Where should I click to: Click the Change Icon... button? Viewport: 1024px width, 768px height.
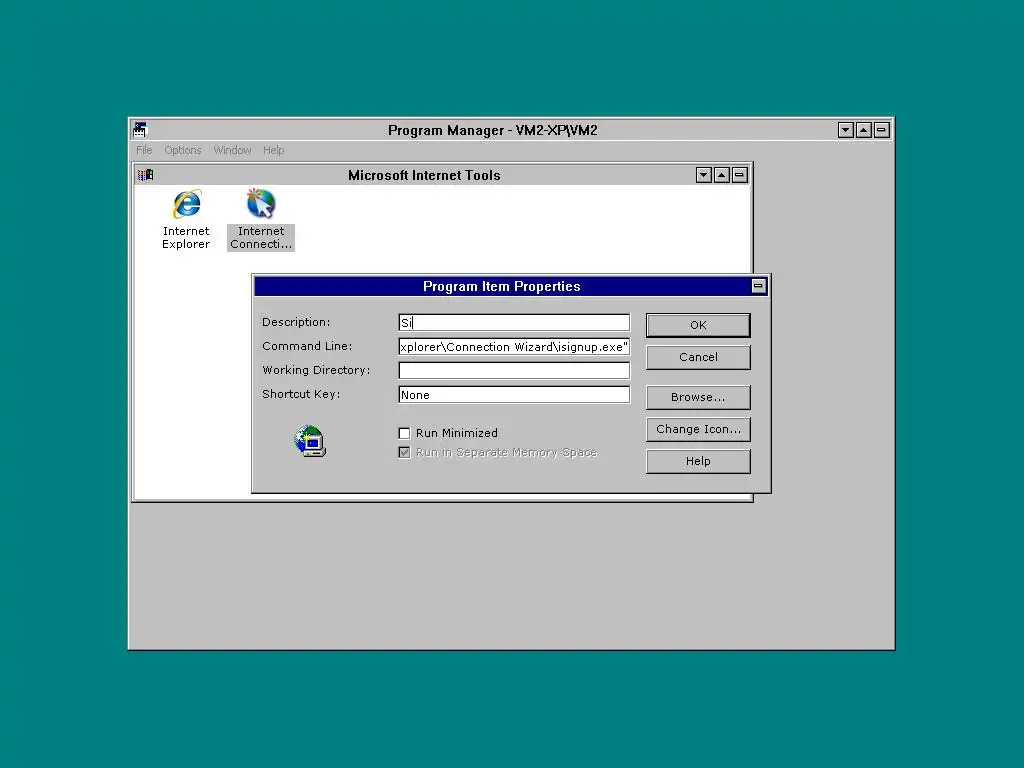click(698, 429)
